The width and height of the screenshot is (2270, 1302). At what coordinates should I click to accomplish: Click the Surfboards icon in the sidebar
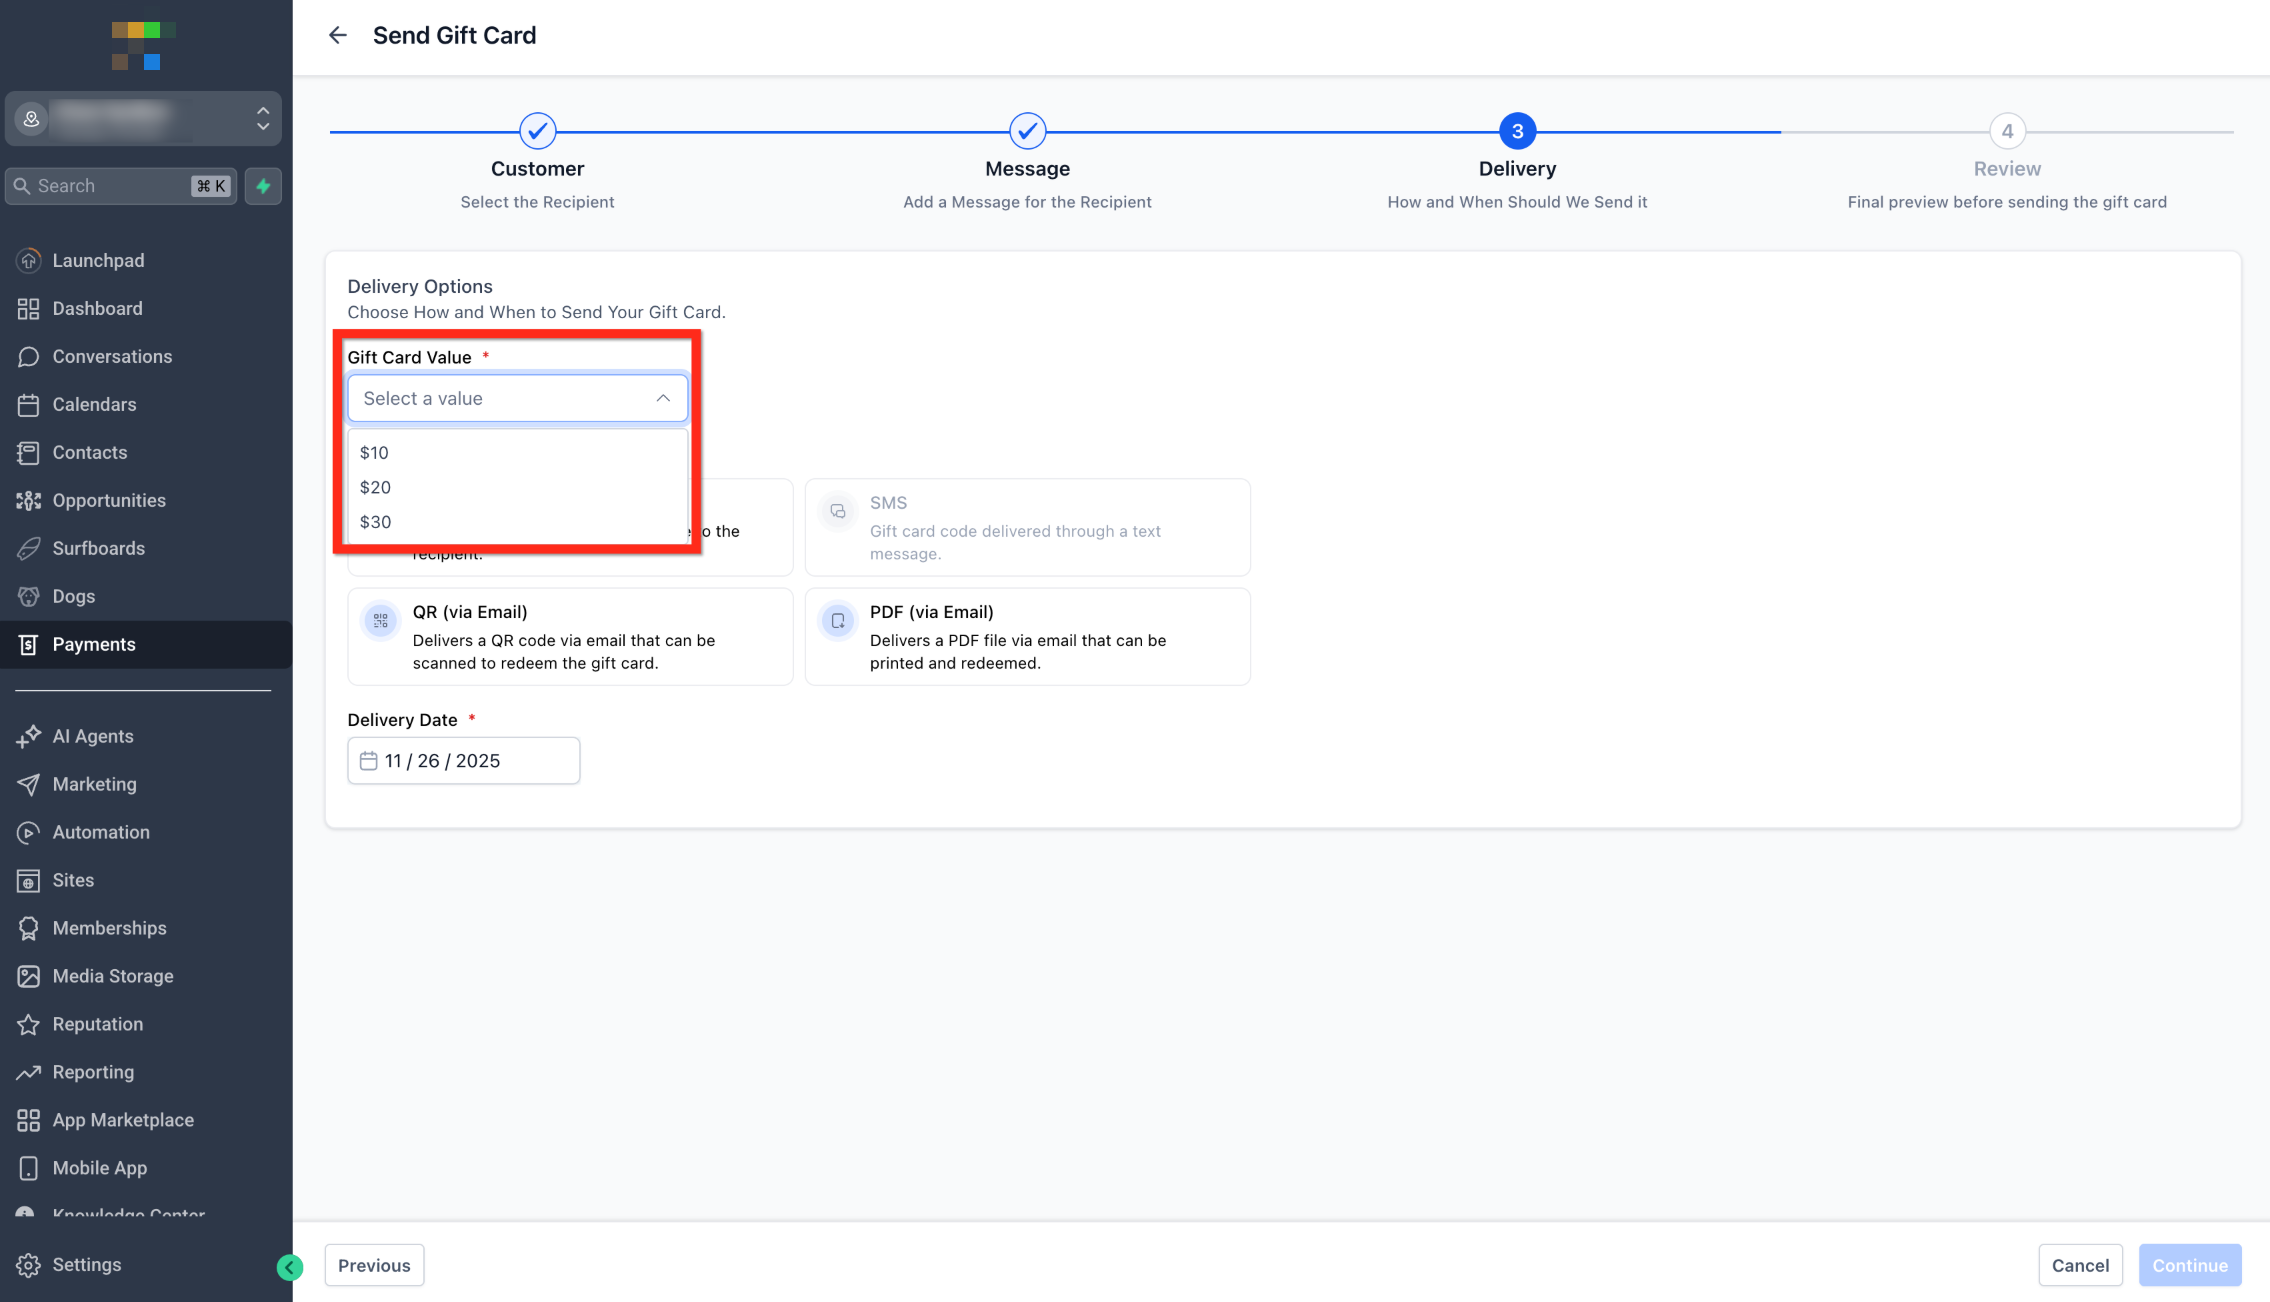[28, 549]
